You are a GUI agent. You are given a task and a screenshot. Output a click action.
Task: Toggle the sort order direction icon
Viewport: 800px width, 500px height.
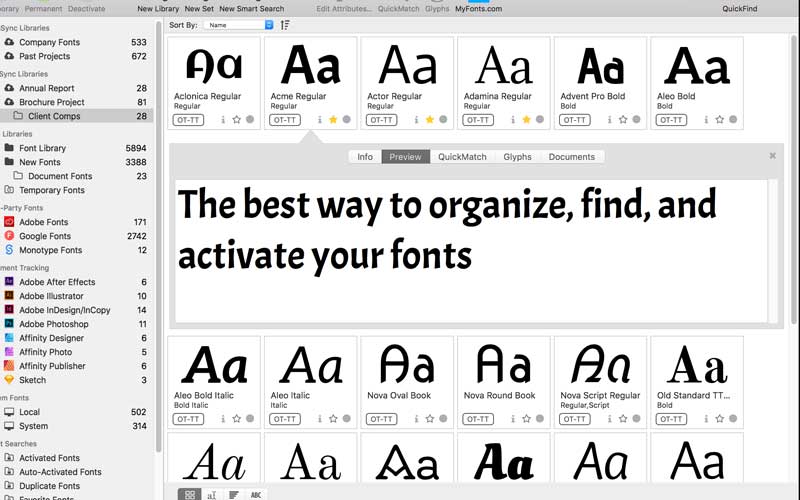click(x=285, y=25)
